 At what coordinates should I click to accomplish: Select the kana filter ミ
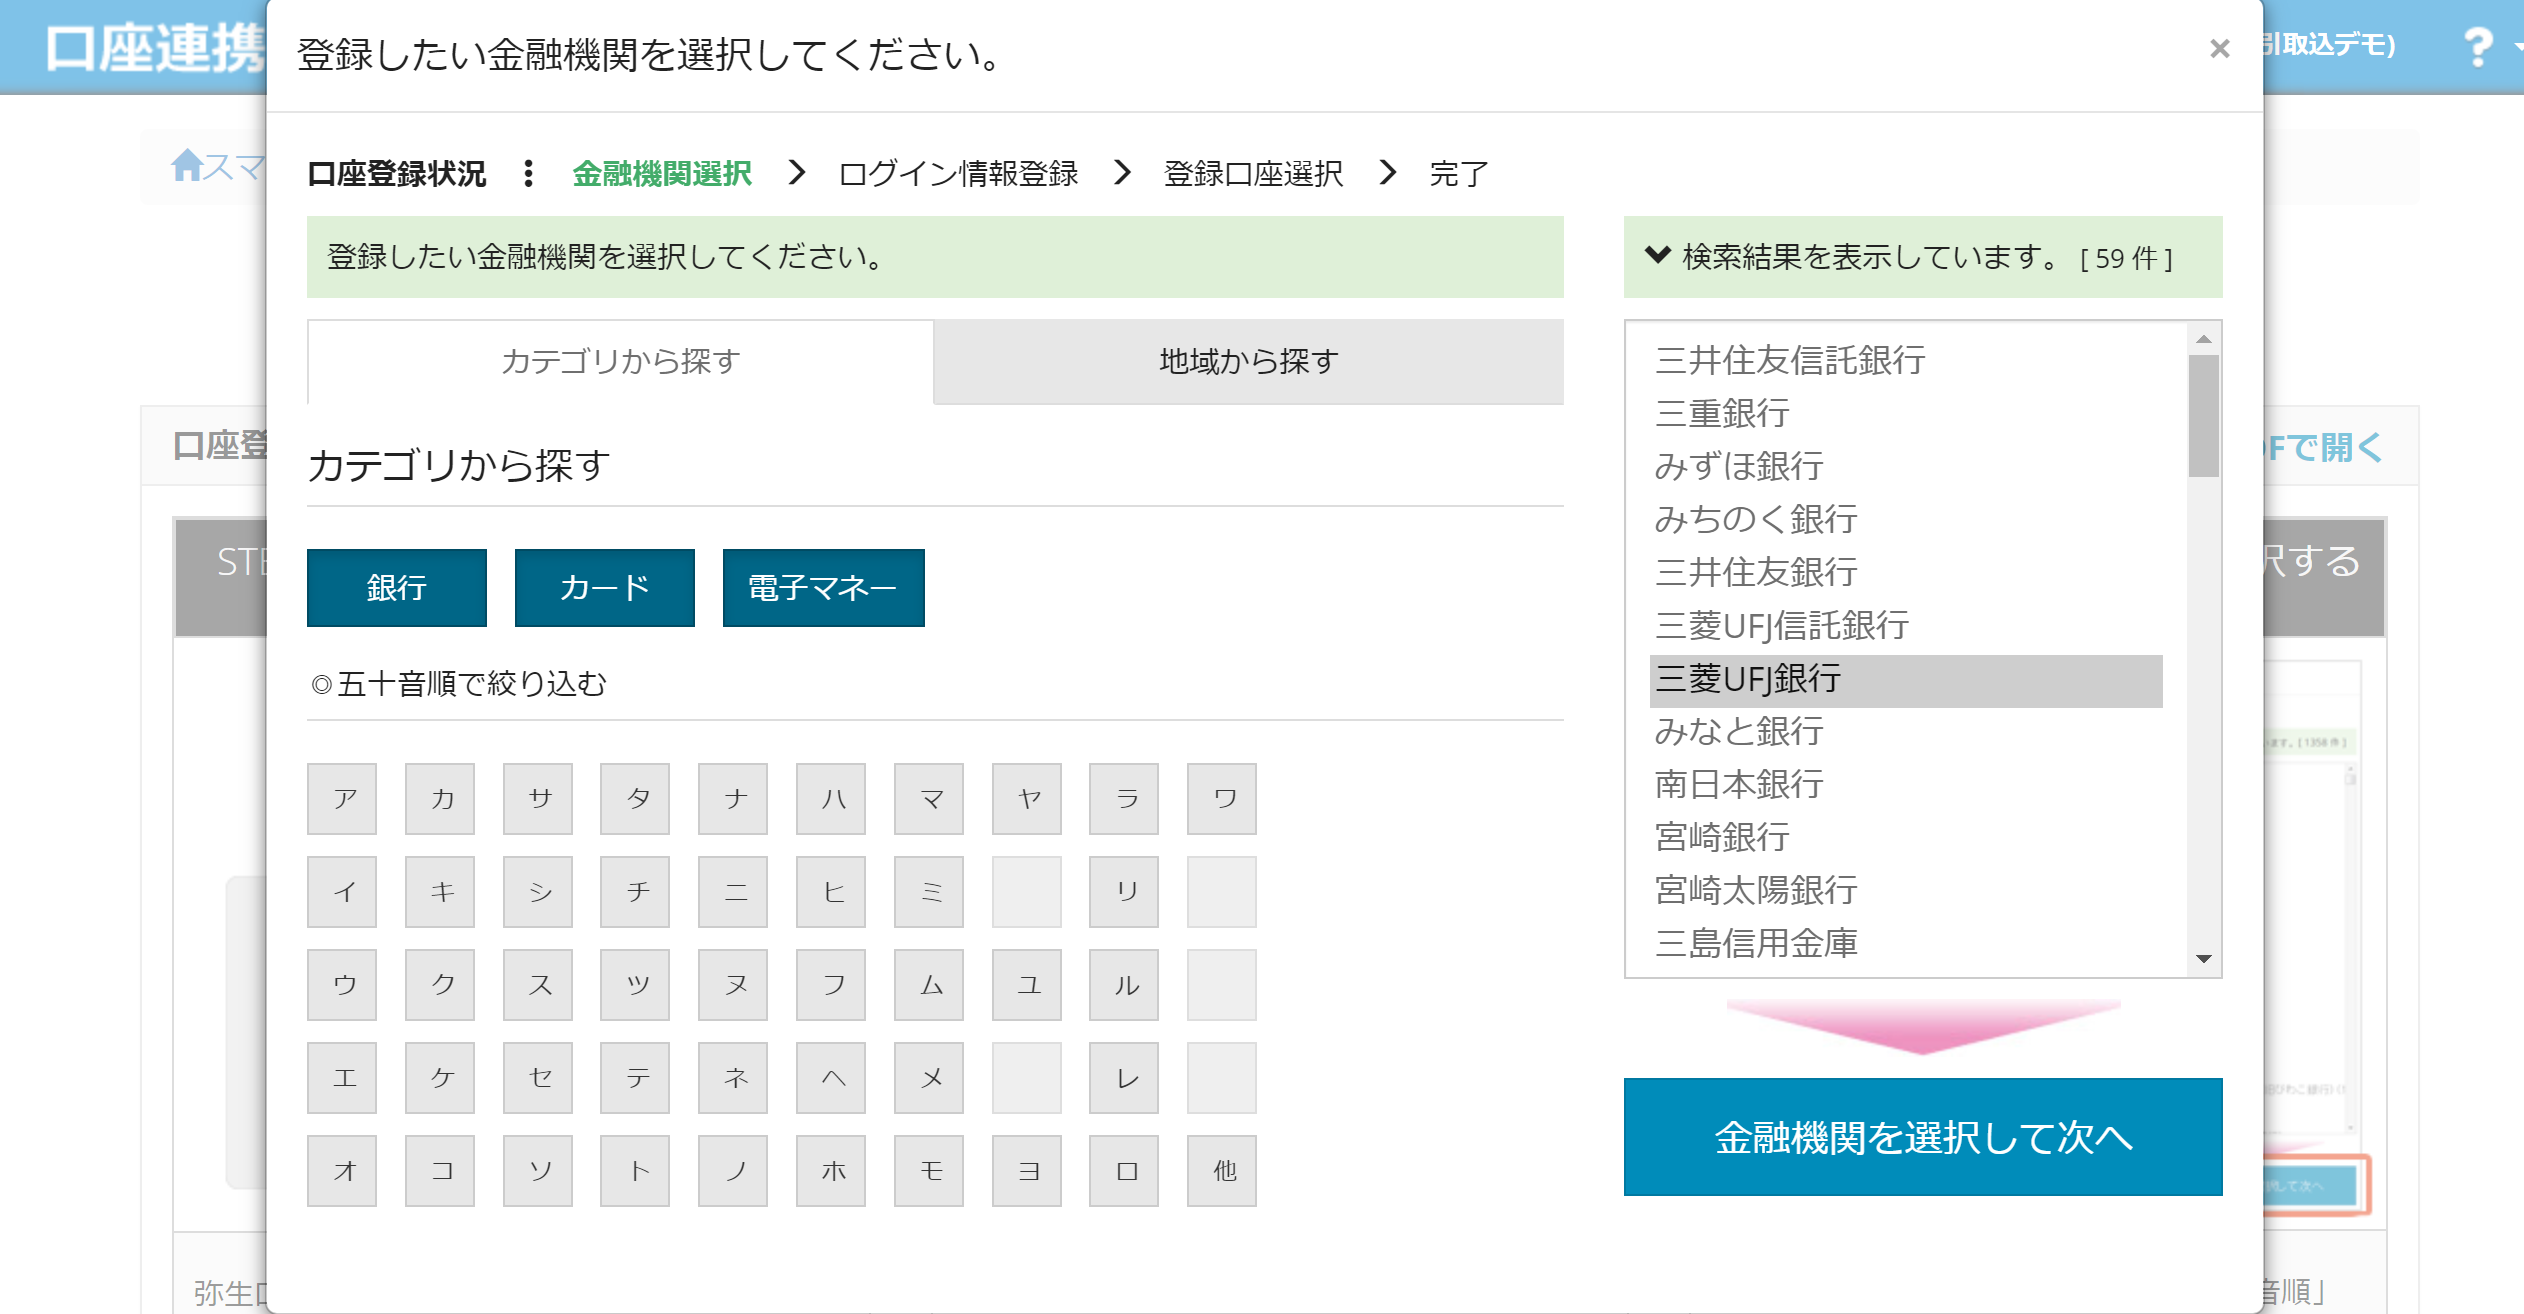point(929,892)
